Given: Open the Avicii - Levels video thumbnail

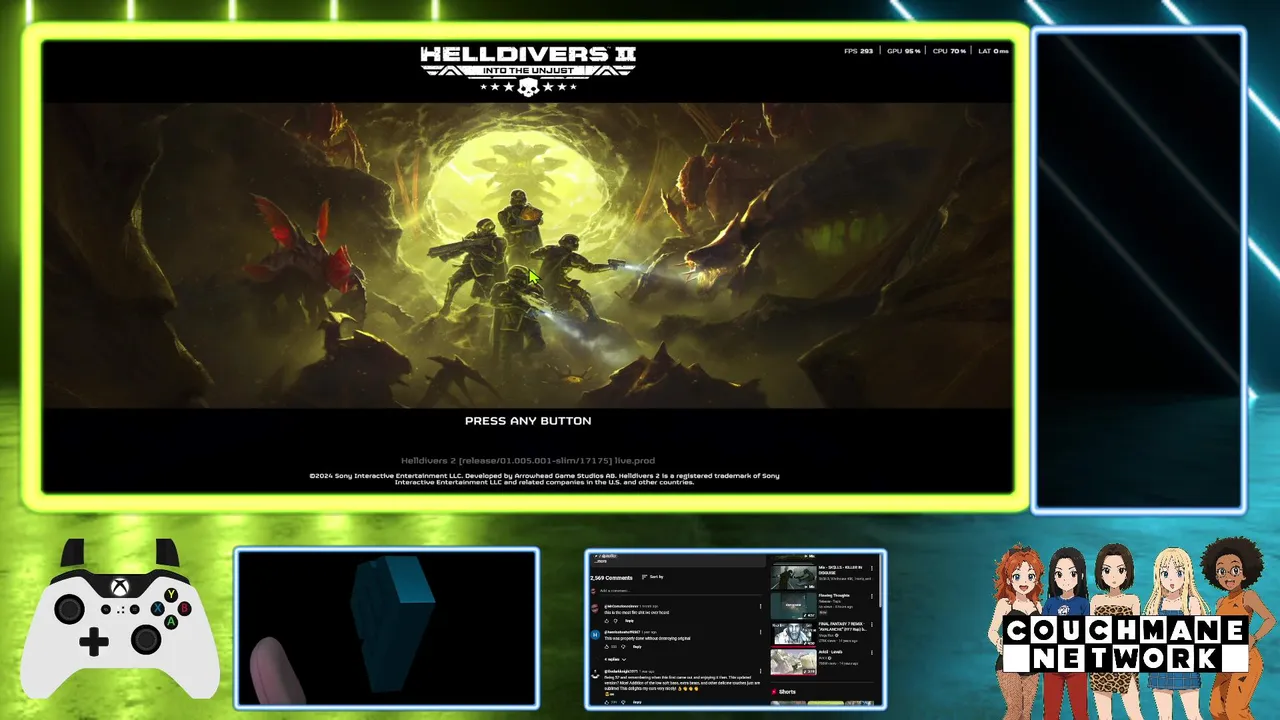Looking at the screenshot, I should (793, 662).
